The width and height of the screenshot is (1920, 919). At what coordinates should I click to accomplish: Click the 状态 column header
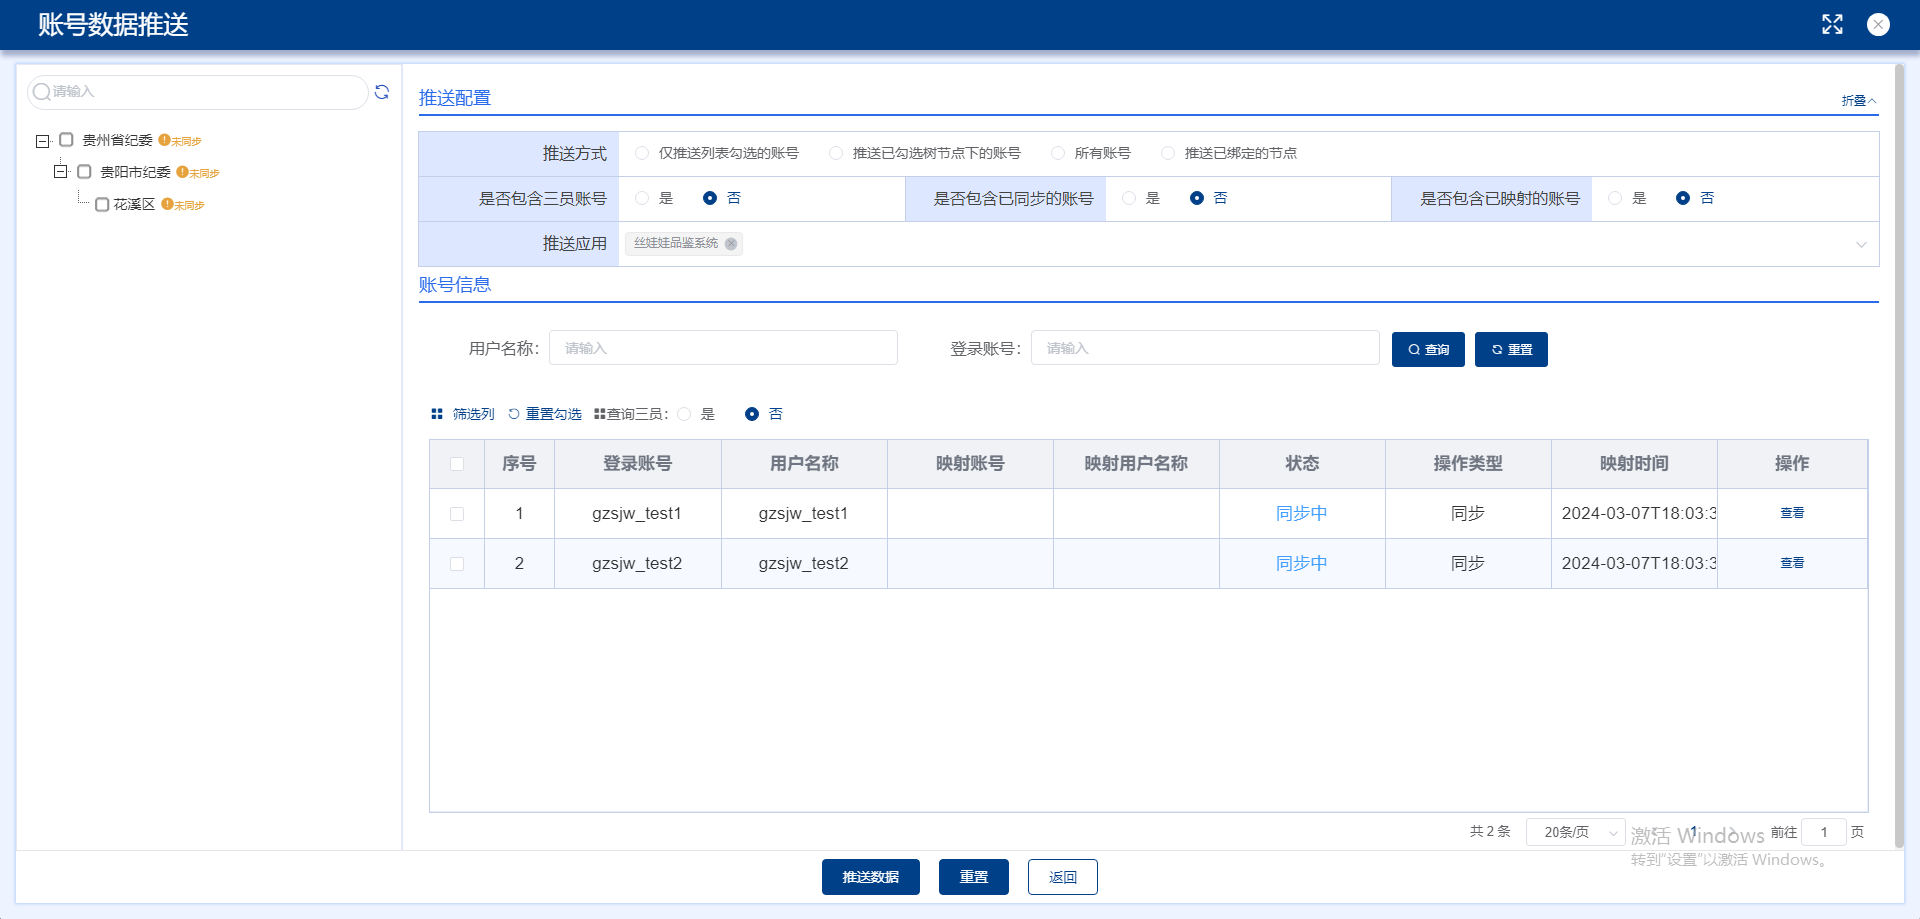point(1302,464)
